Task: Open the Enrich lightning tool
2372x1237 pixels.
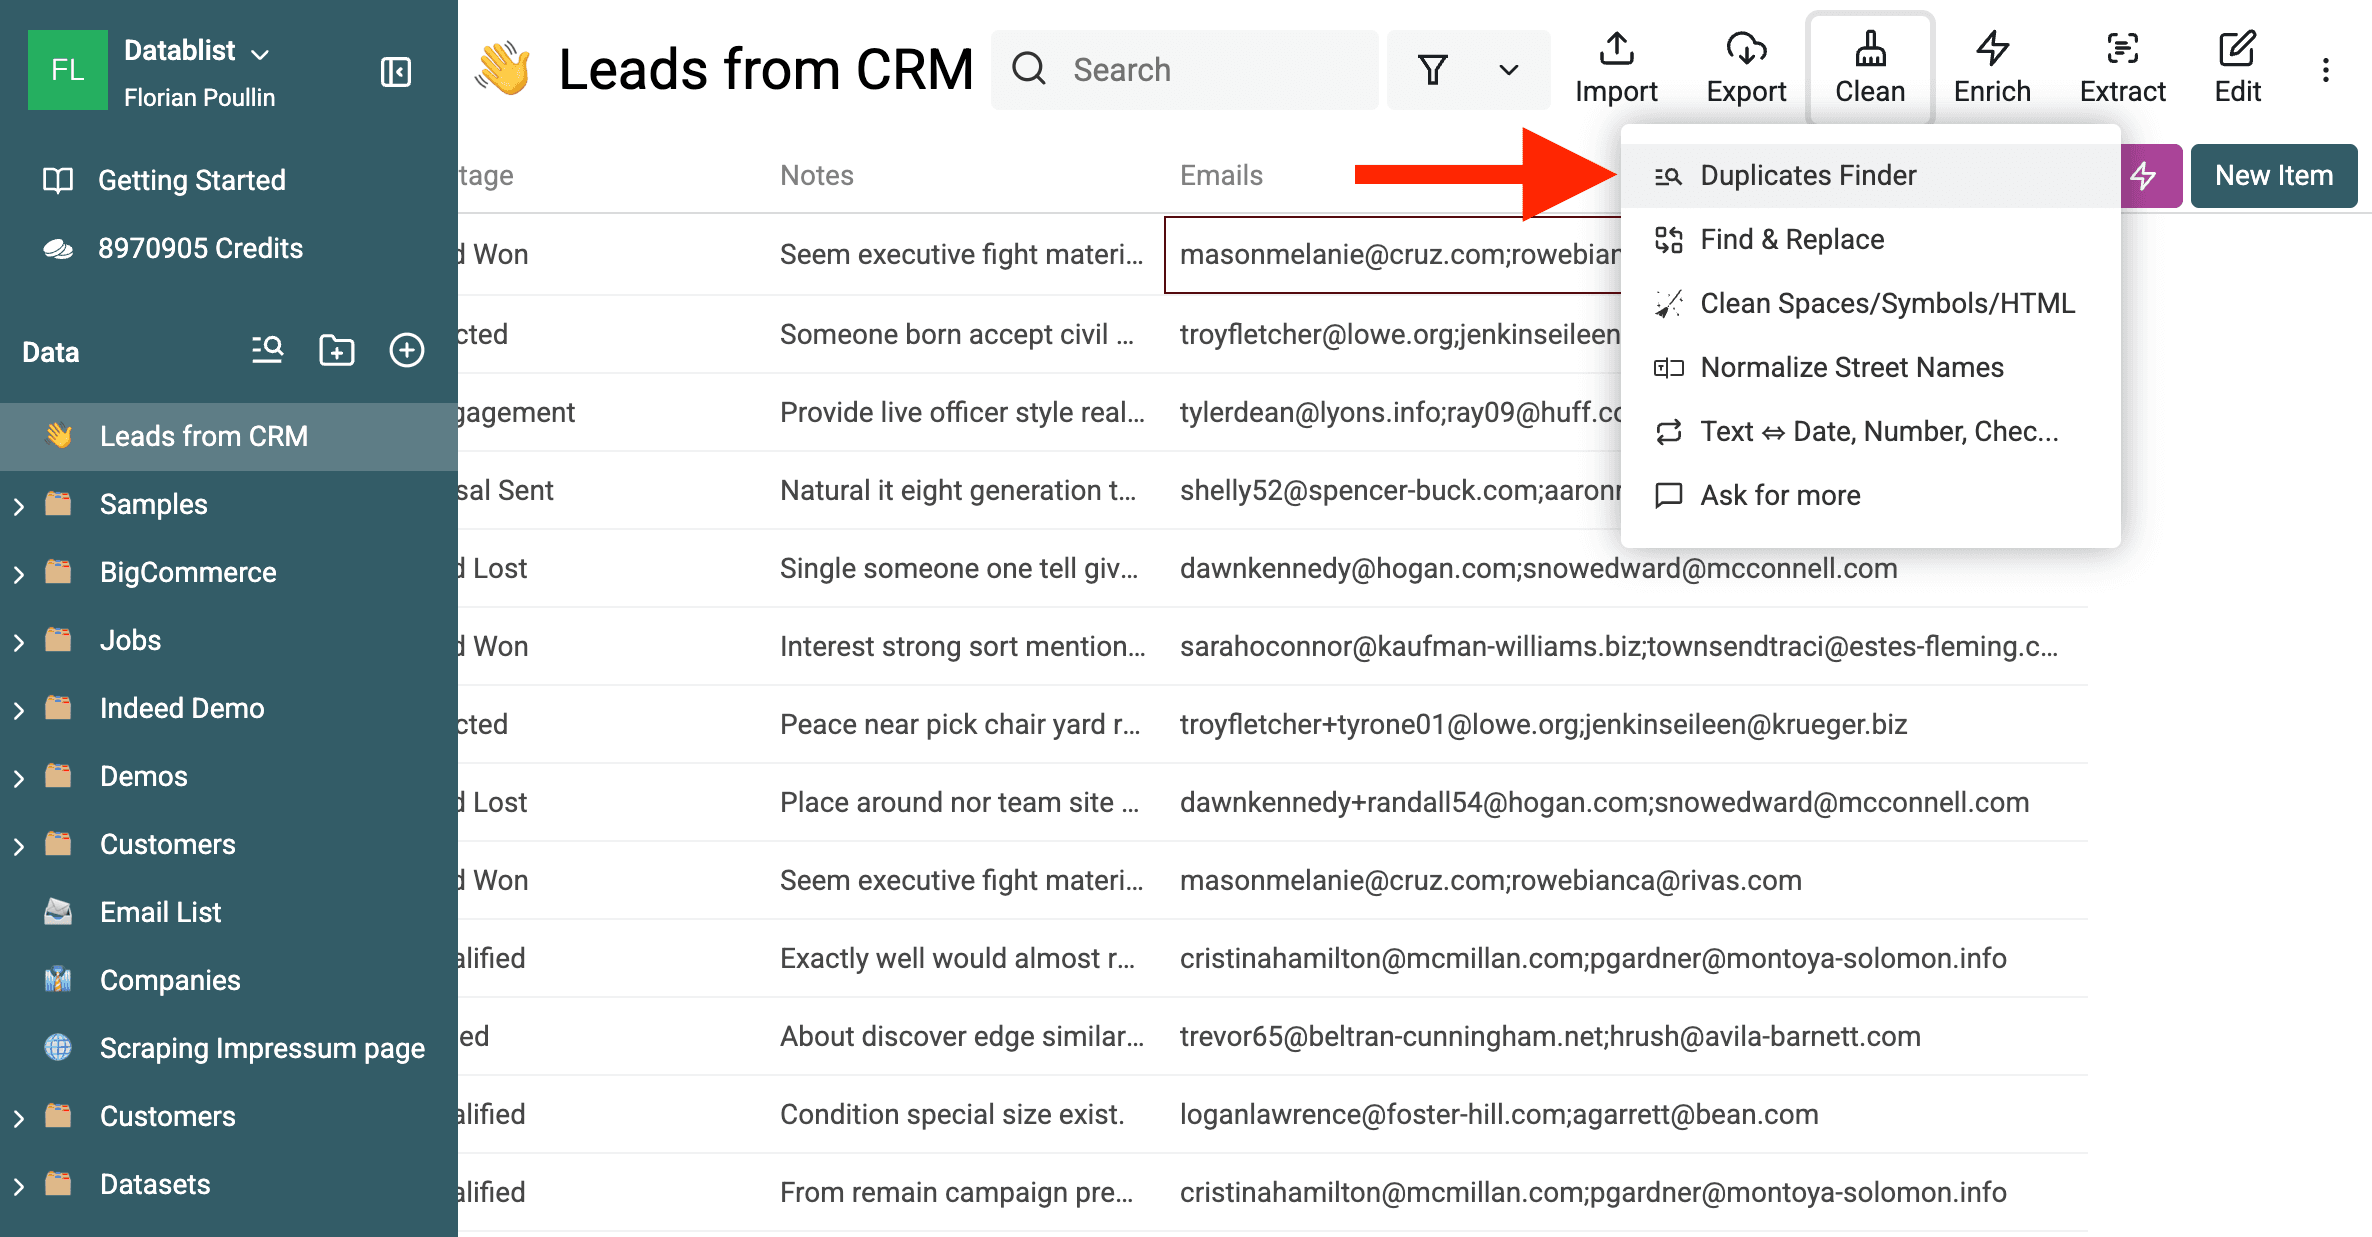Action: [x=1992, y=68]
